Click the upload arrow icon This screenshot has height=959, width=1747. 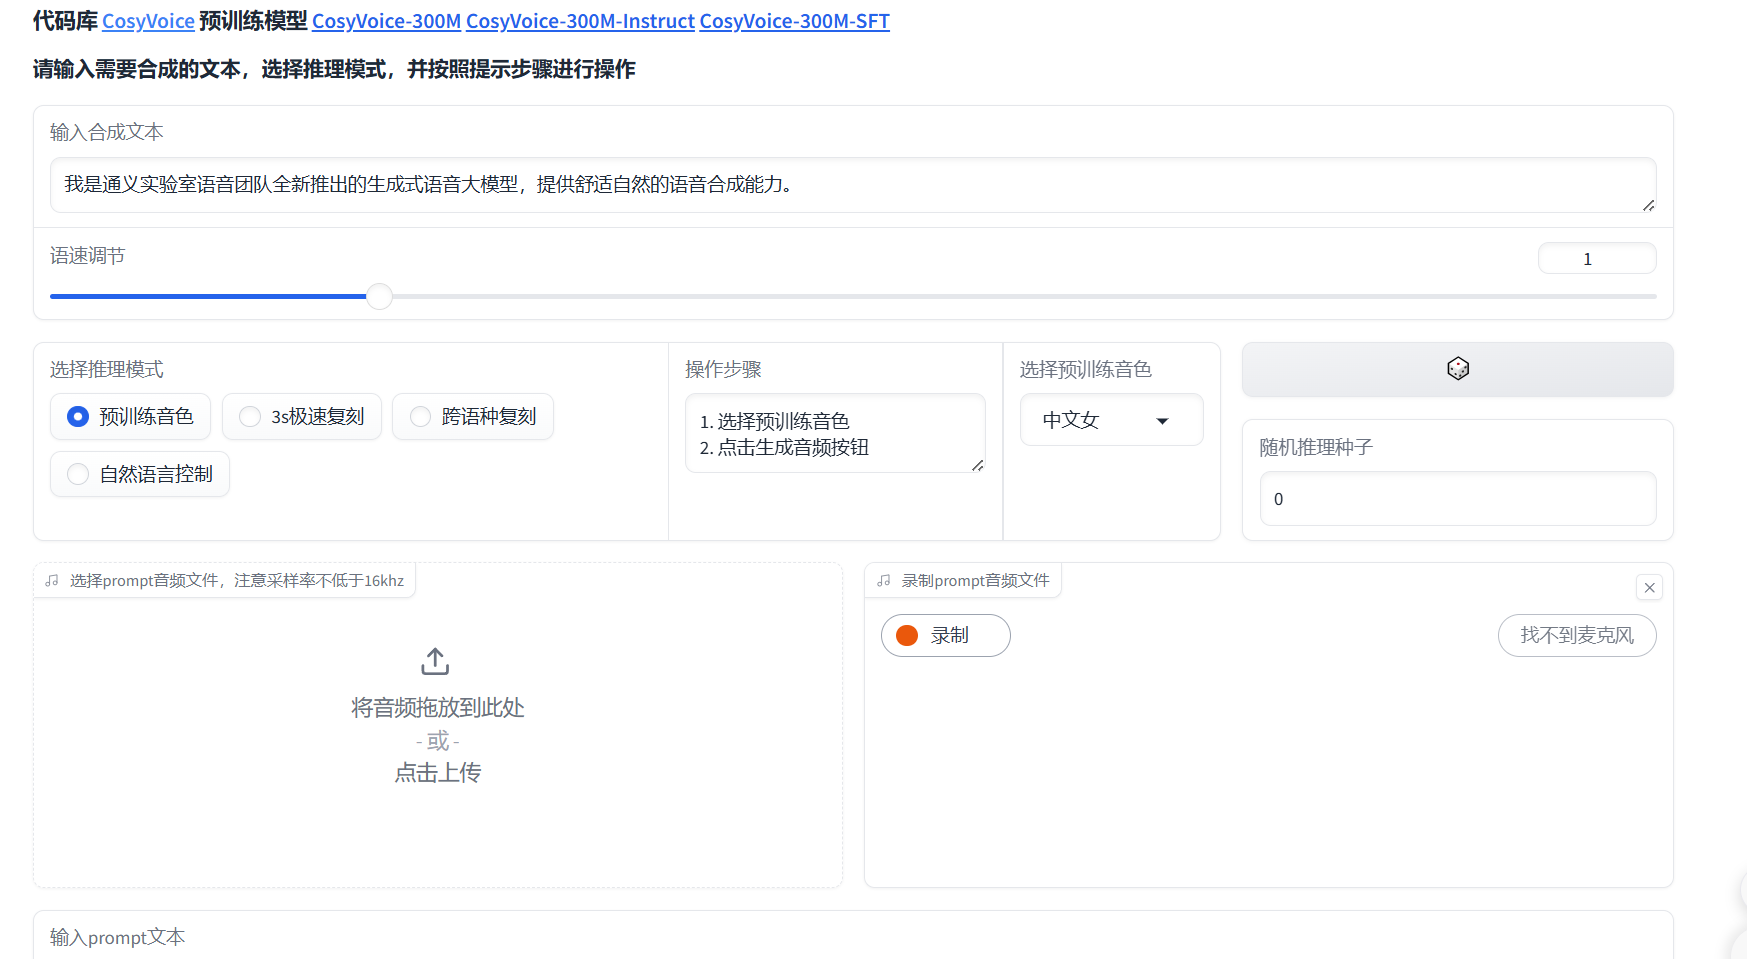click(x=435, y=661)
